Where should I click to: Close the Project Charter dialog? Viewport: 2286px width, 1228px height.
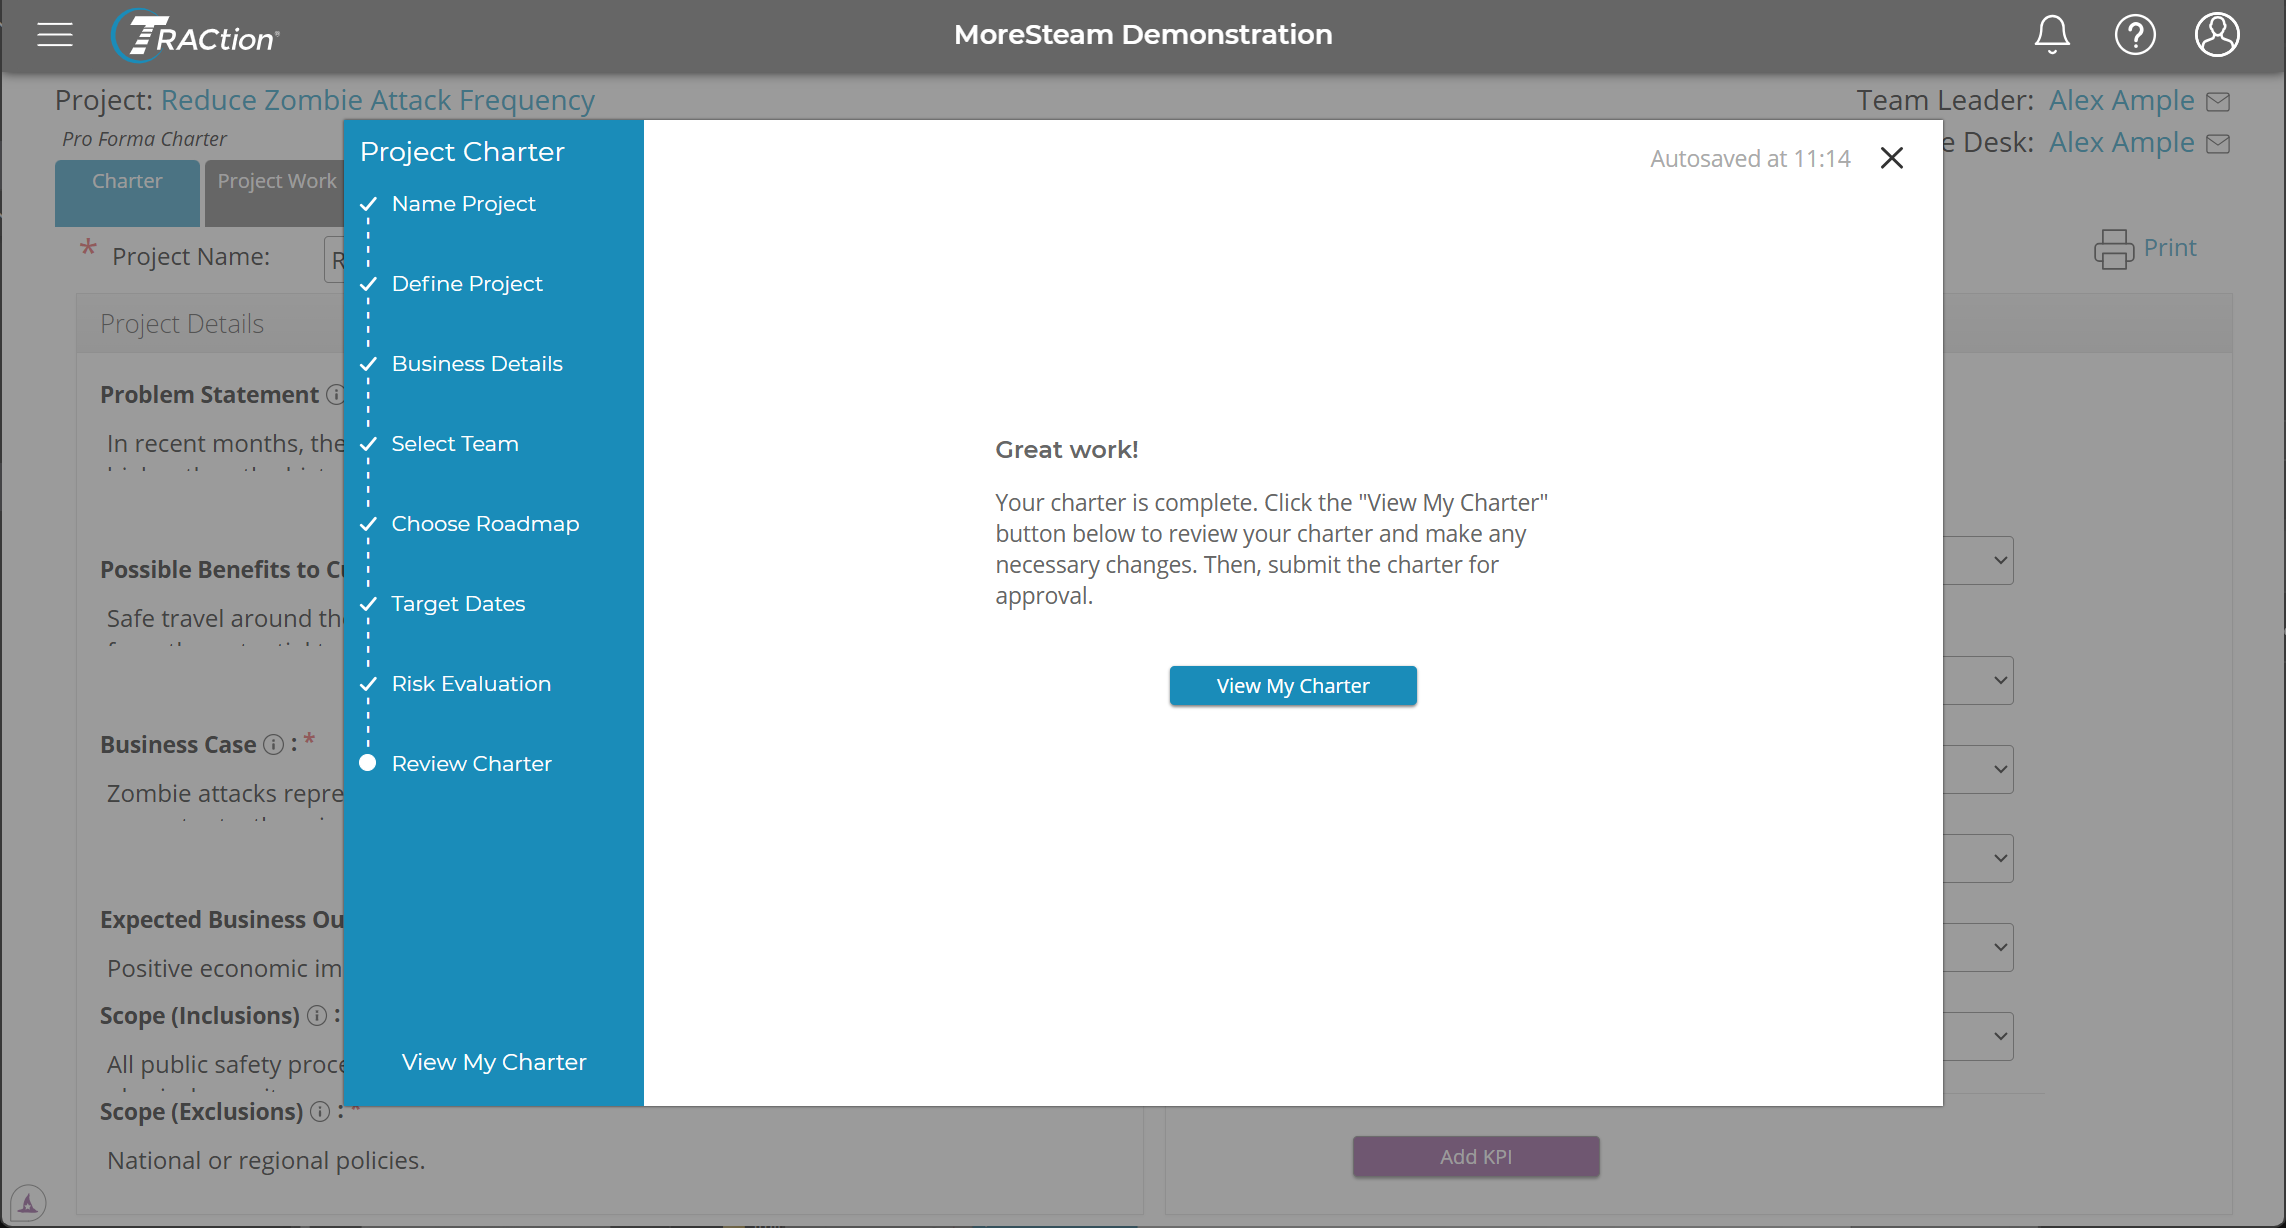click(1891, 158)
